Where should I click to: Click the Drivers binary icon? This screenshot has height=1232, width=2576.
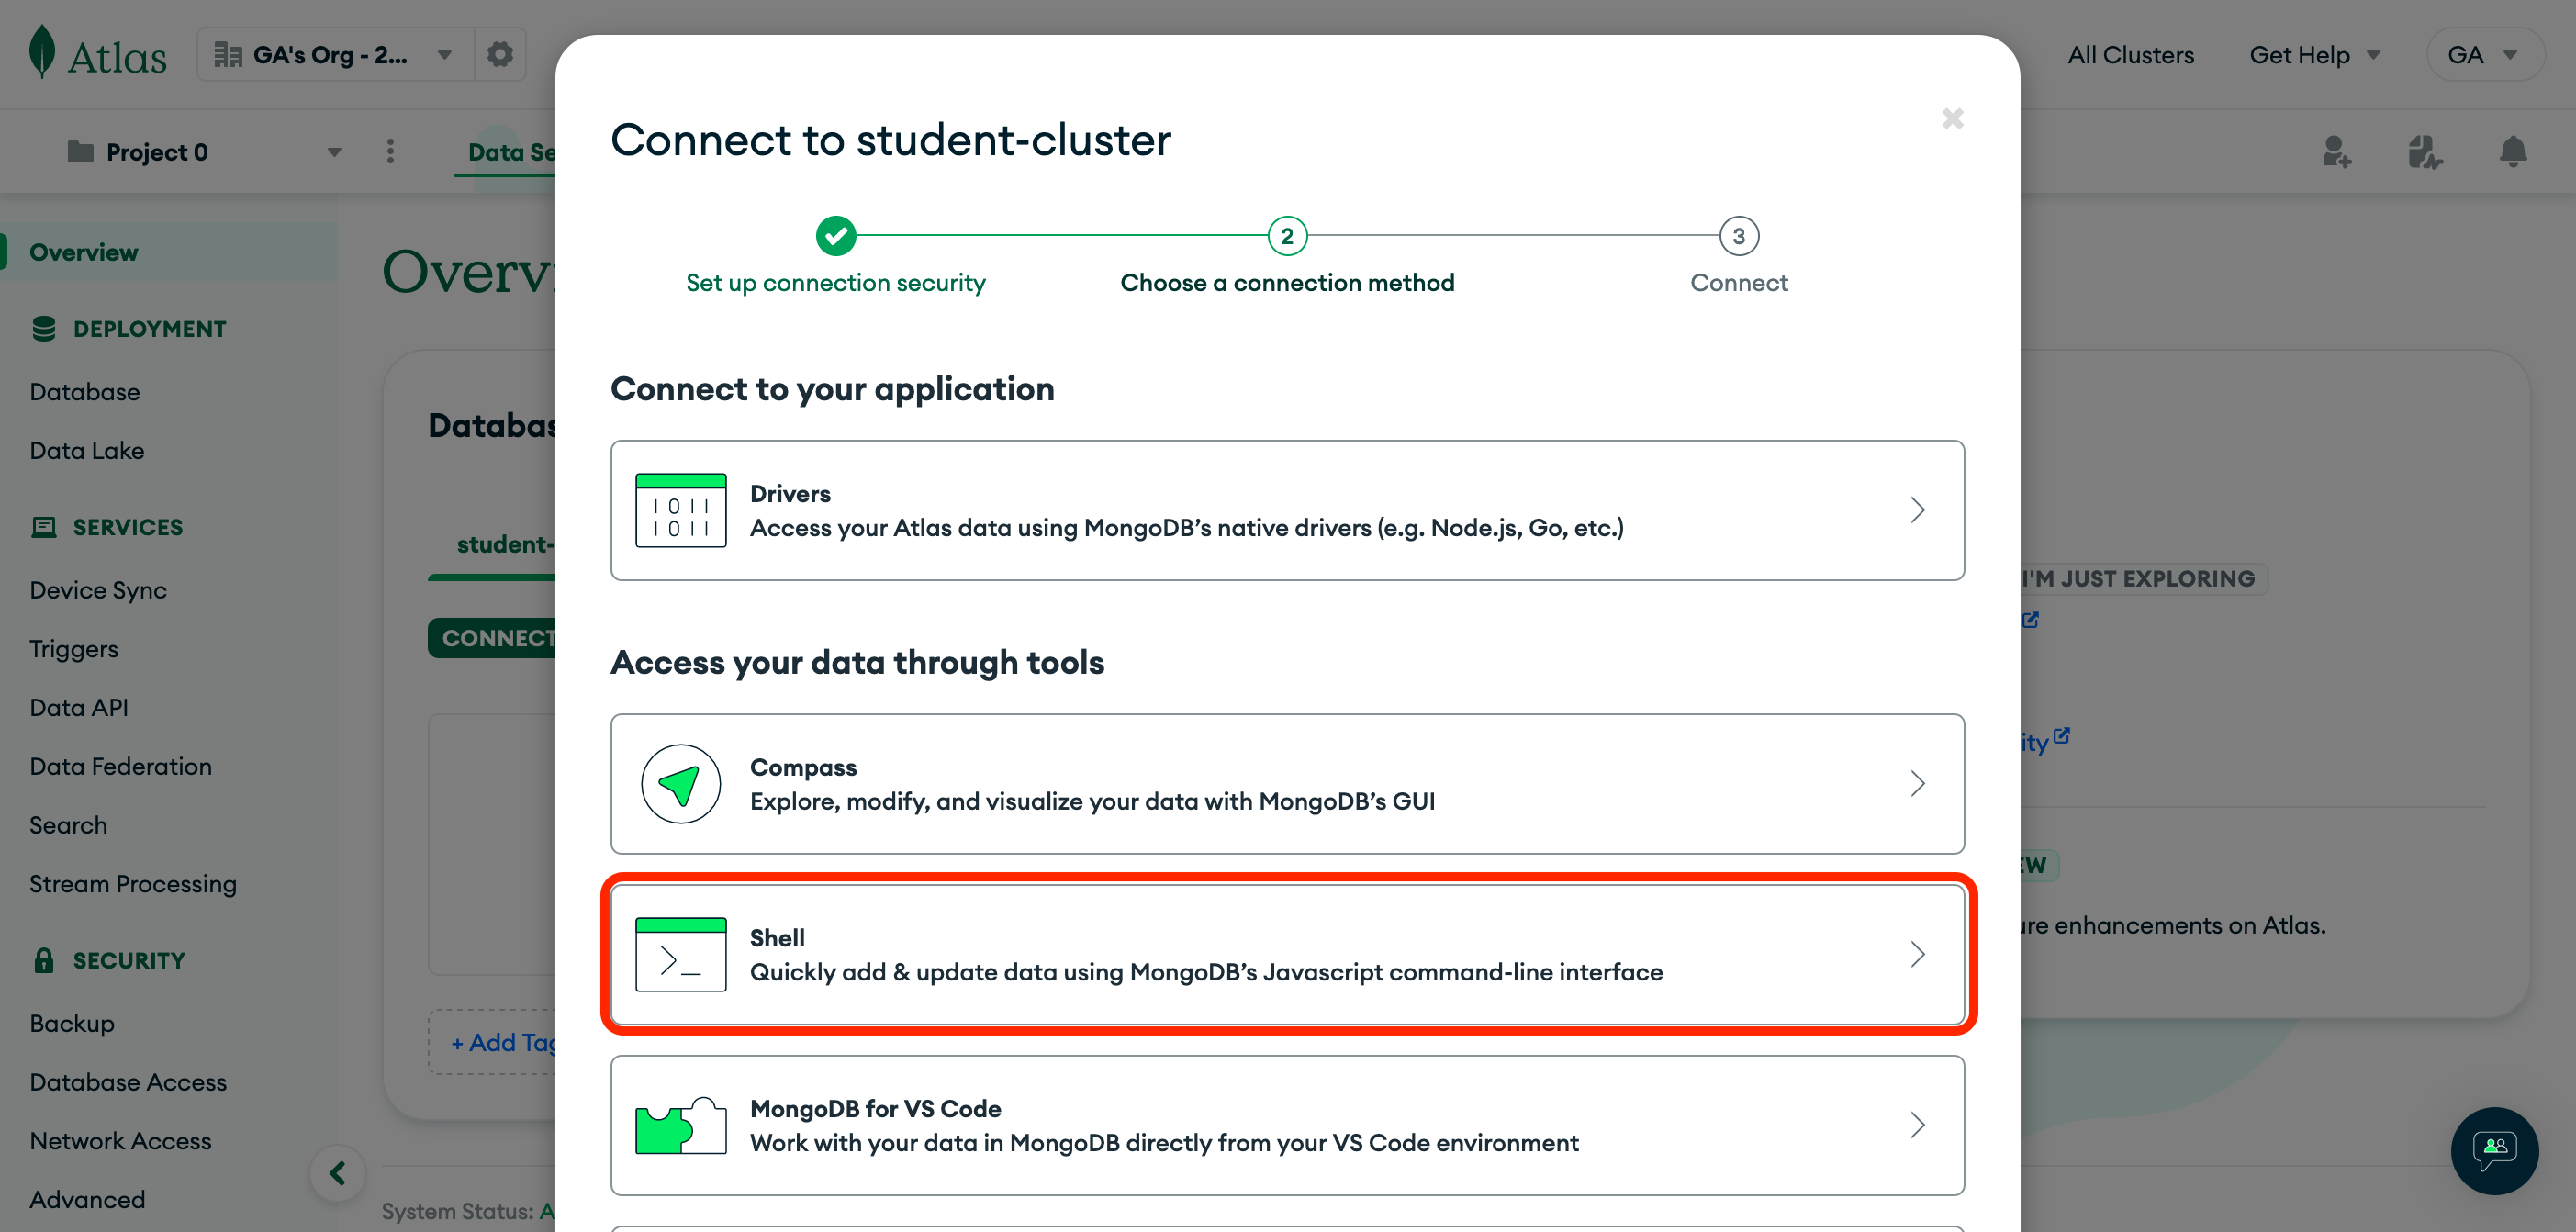680,510
